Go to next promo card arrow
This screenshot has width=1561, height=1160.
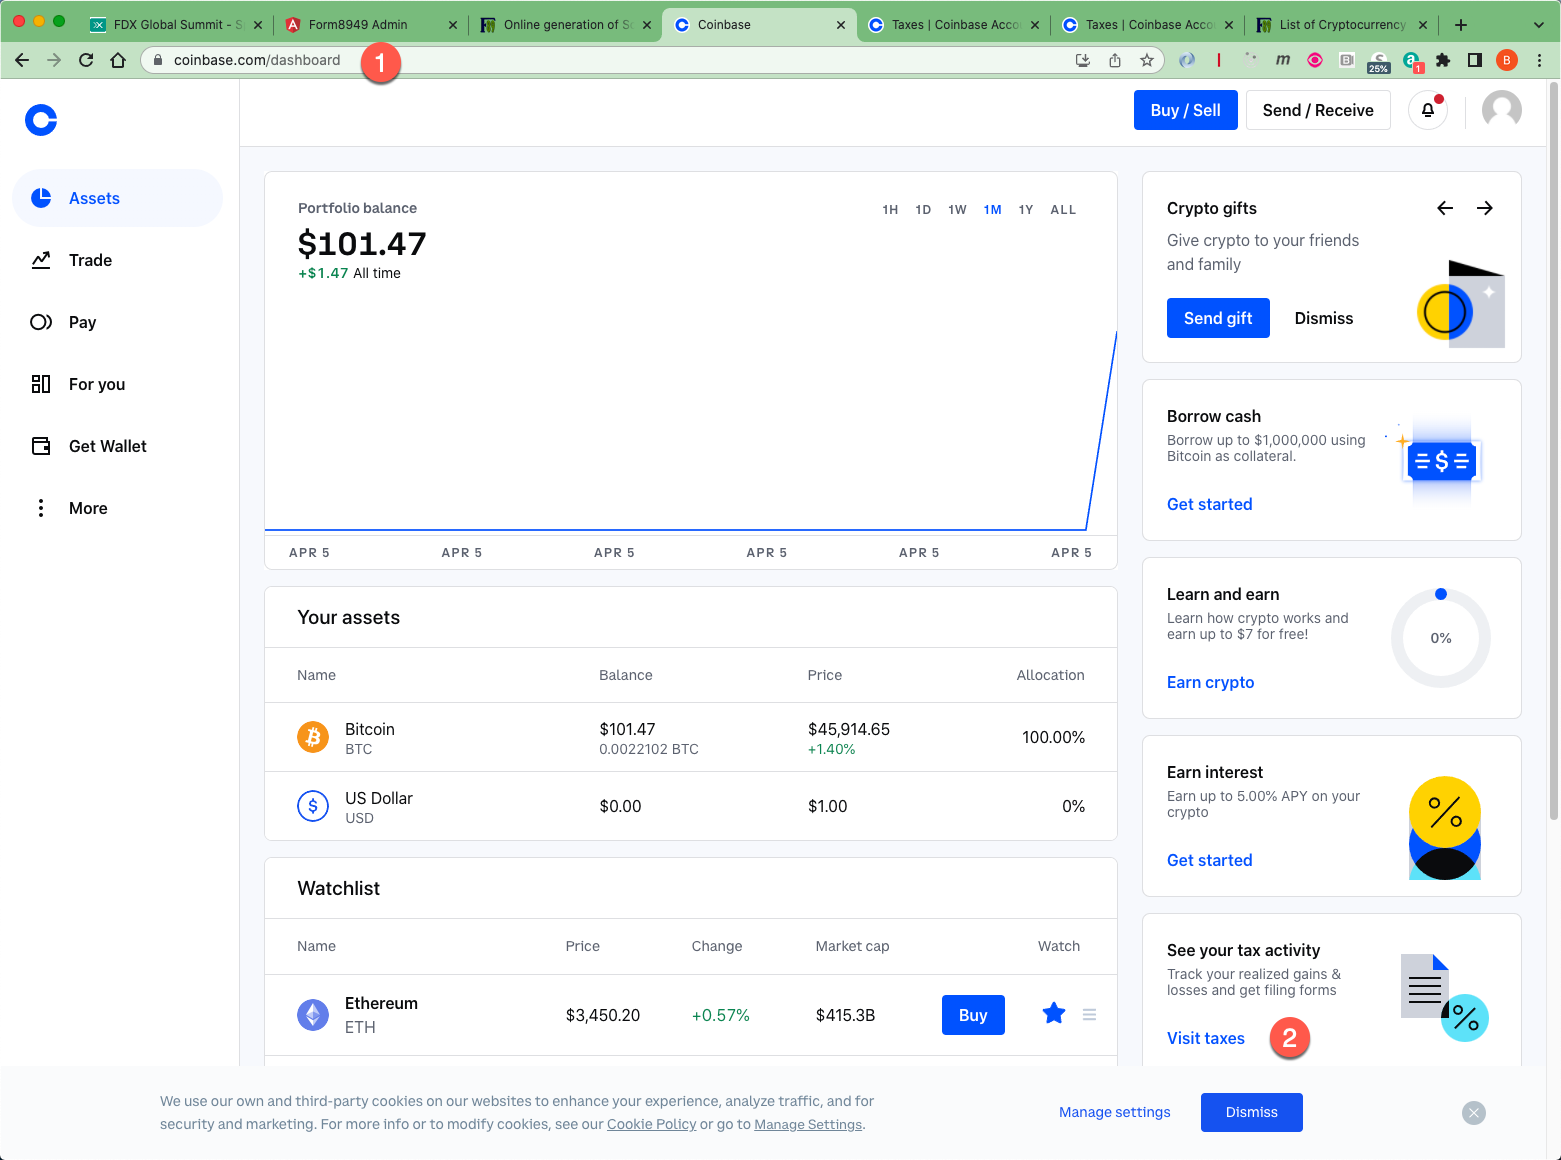click(x=1485, y=208)
